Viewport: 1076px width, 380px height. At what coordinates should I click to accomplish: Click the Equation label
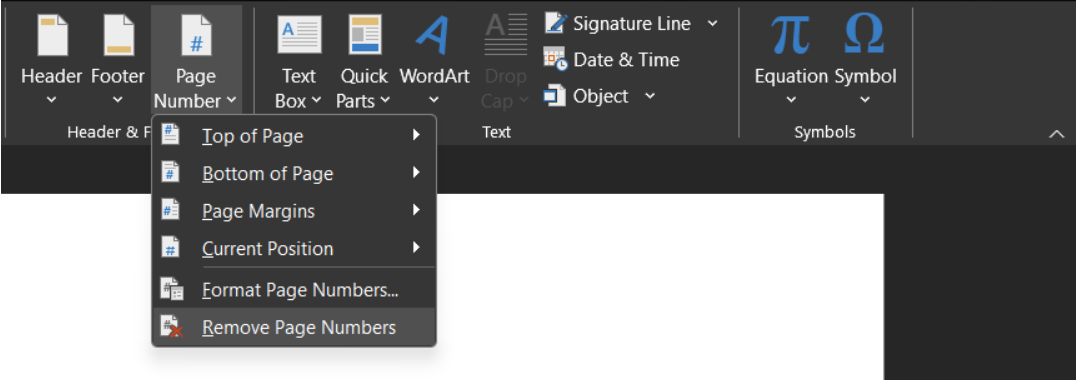791,76
